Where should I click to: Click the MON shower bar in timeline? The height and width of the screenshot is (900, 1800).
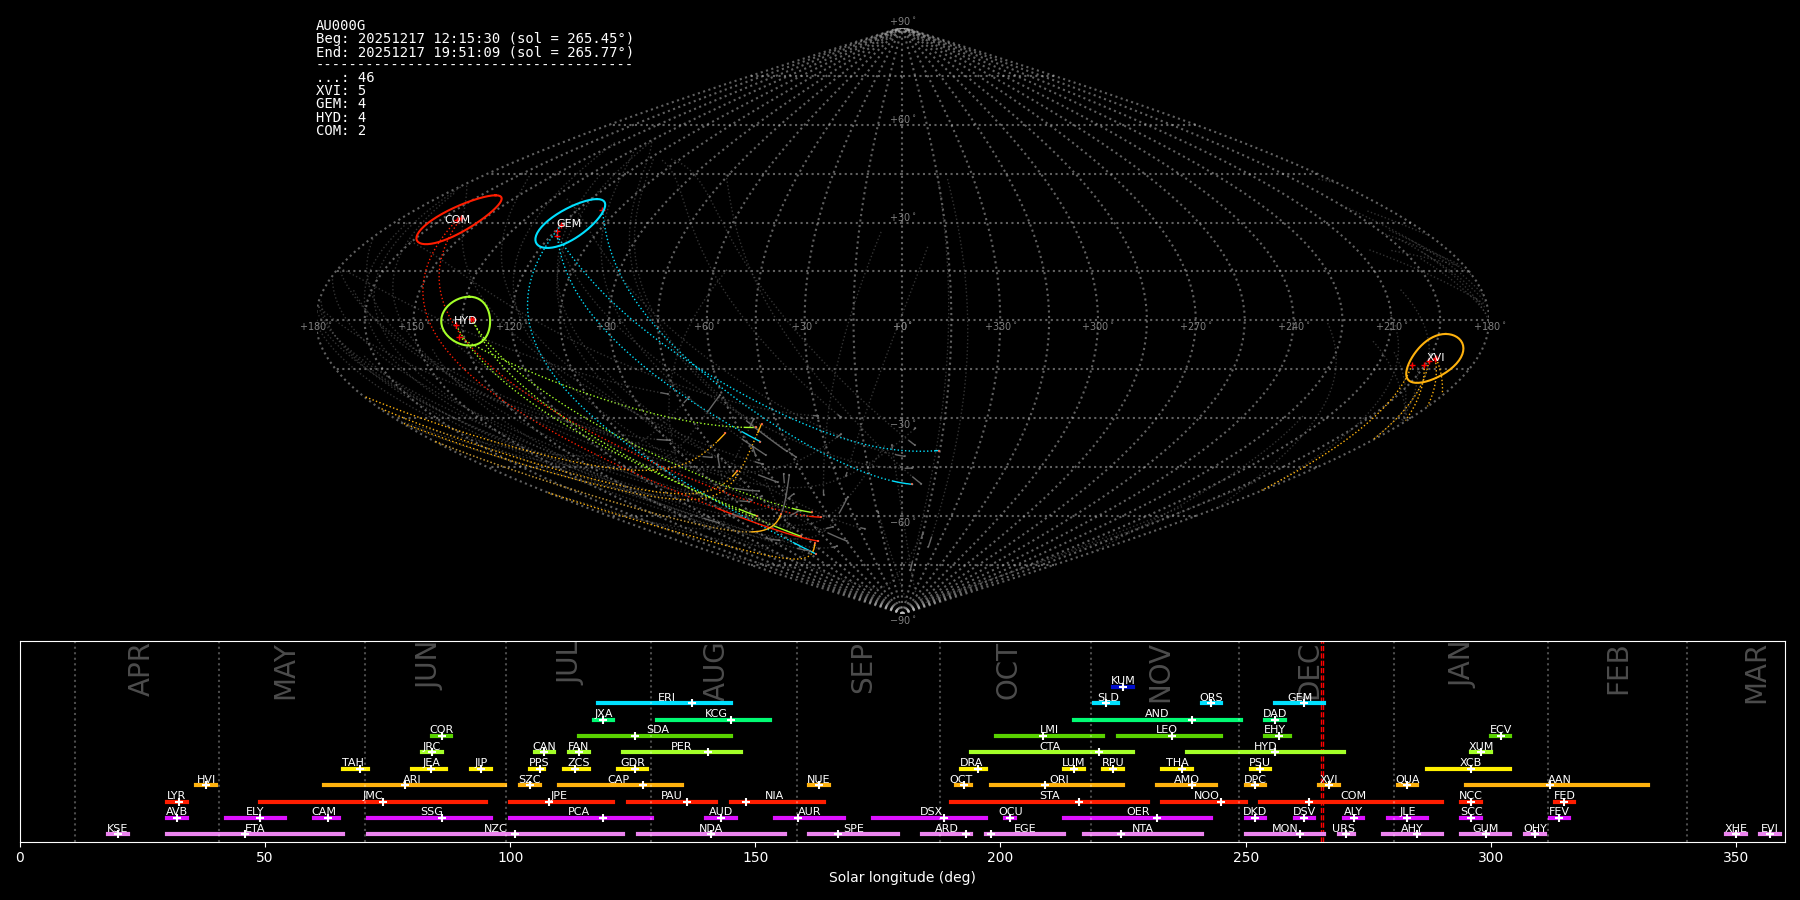coord(1284,834)
